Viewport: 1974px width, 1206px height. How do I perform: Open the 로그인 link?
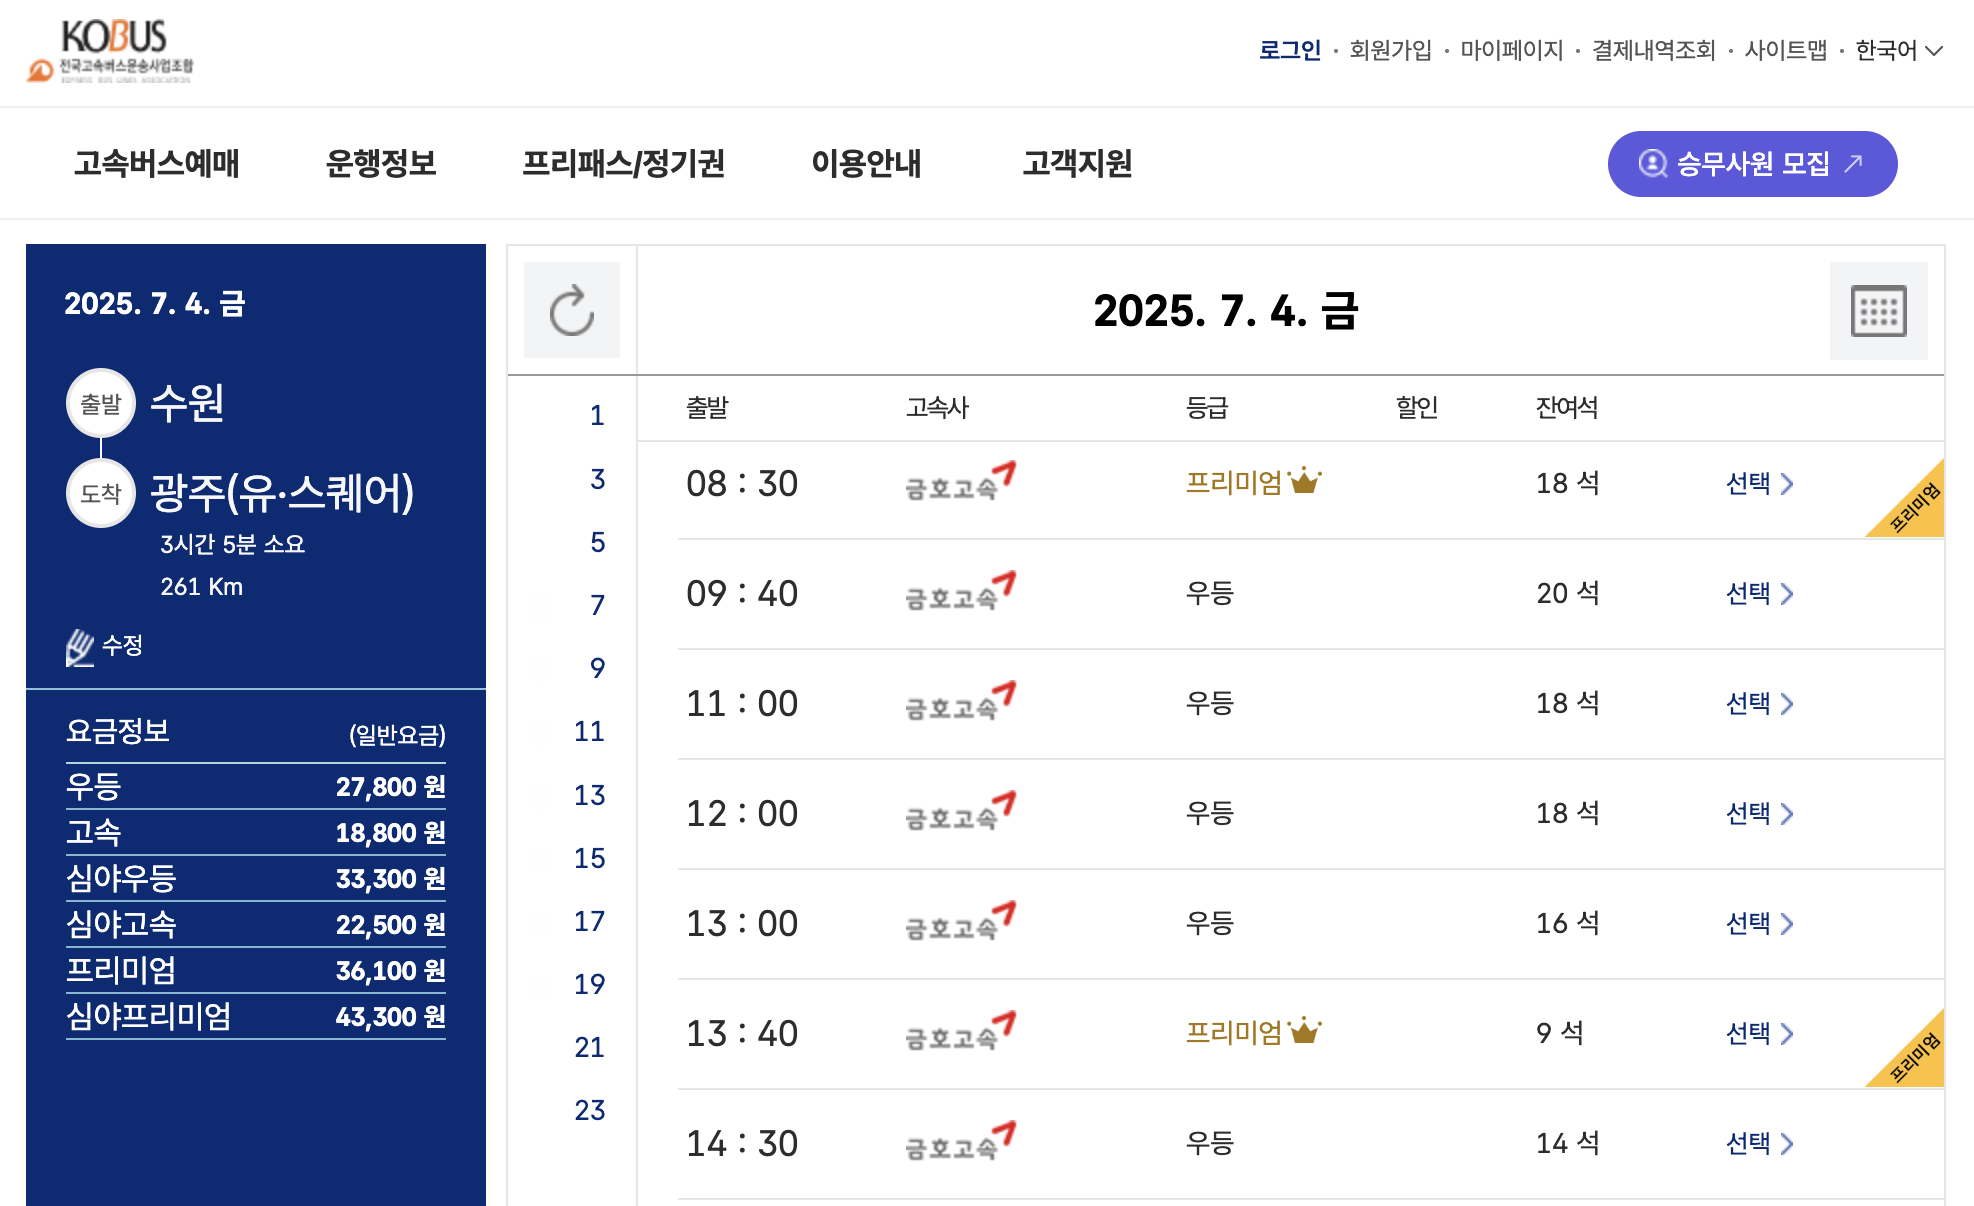coord(1290,50)
